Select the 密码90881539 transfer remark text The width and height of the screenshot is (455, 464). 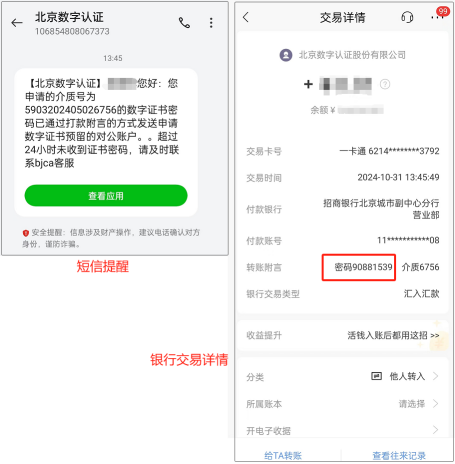[x=363, y=267]
